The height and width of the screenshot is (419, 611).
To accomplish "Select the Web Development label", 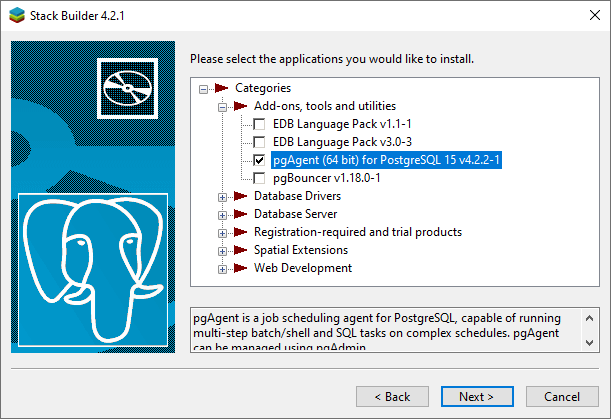I will (x=303, y=268).
